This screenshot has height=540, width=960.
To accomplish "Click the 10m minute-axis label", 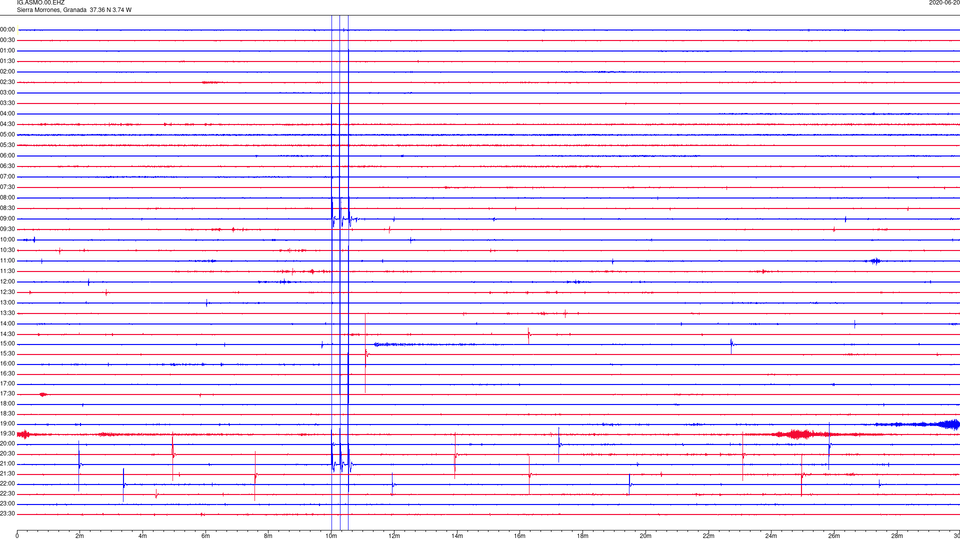I will click(331, 536).
